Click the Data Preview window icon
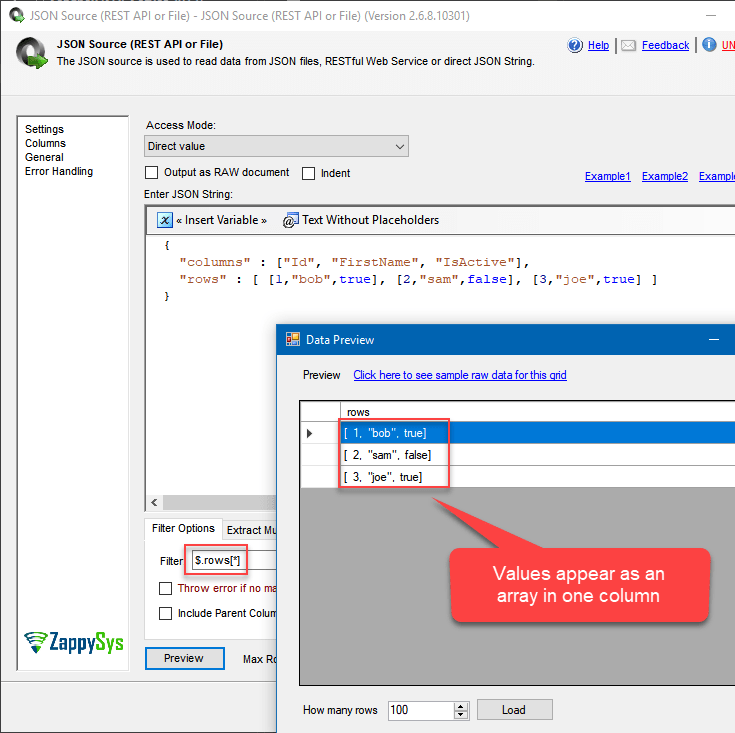Screen dimensions: 735x733 [293, 339]
